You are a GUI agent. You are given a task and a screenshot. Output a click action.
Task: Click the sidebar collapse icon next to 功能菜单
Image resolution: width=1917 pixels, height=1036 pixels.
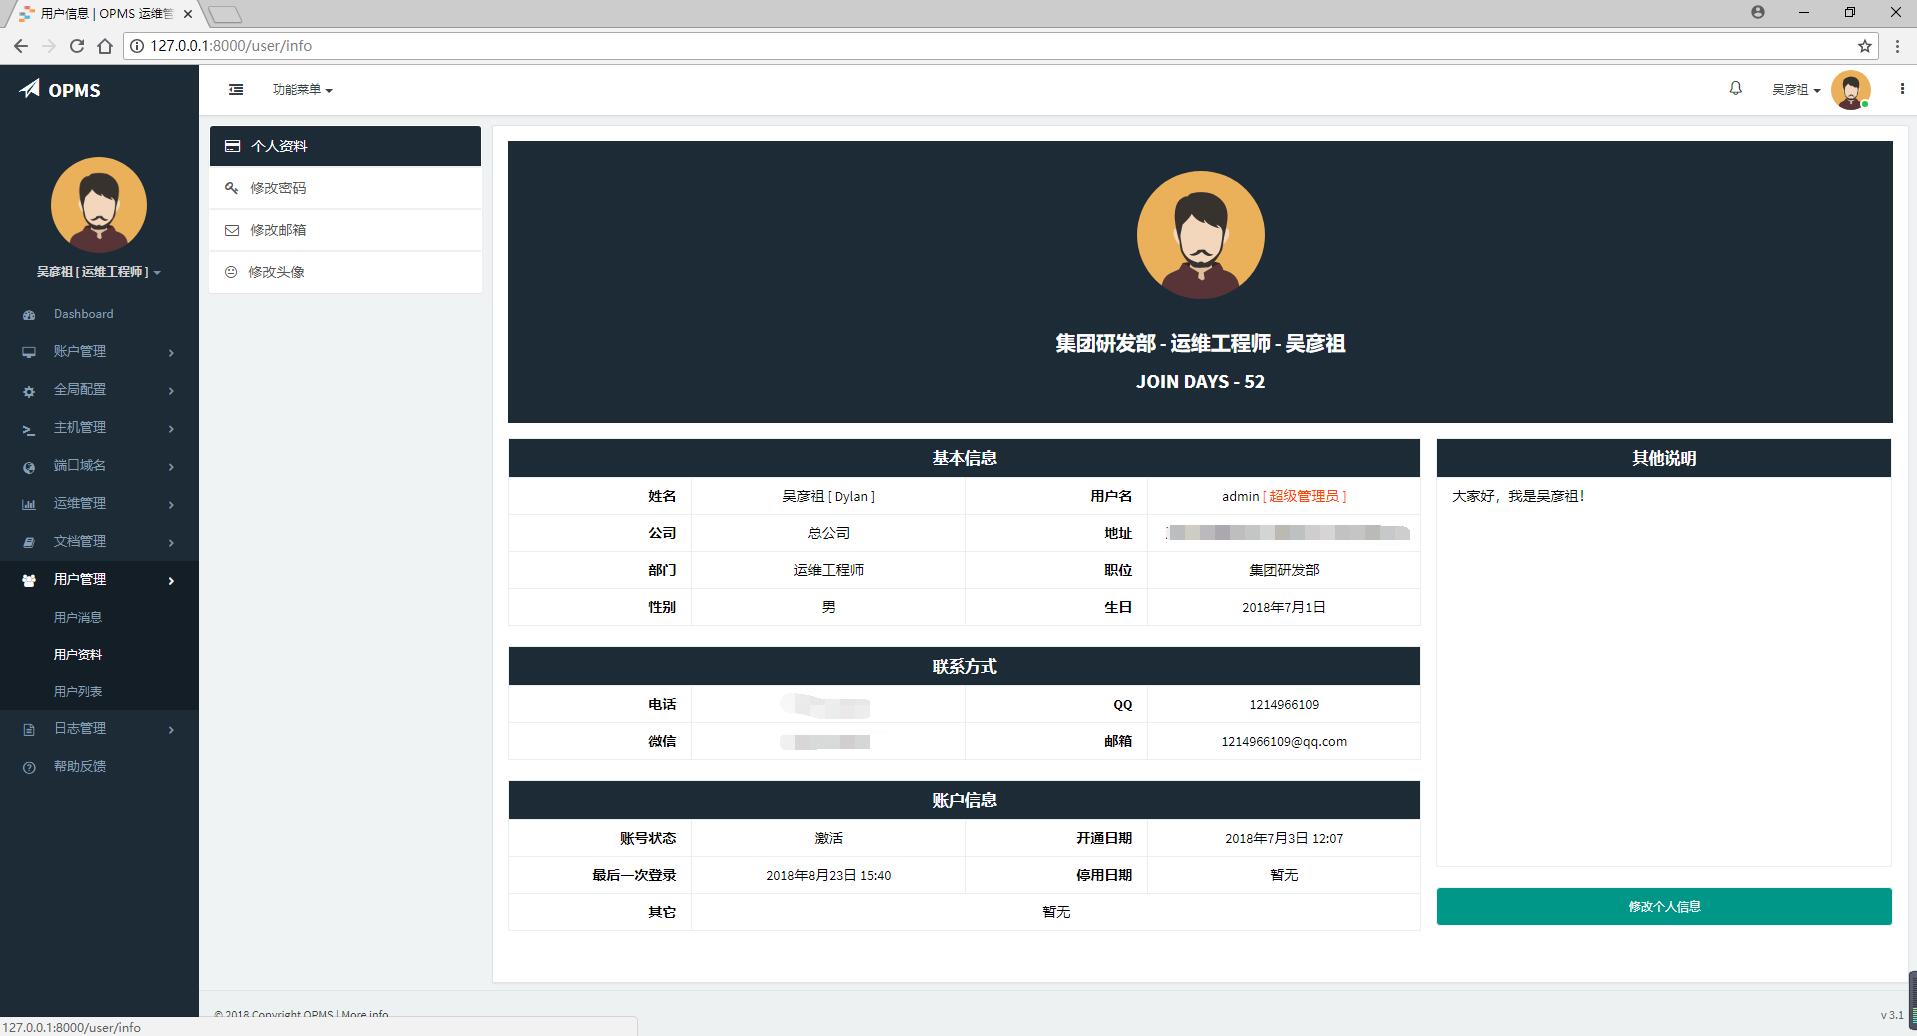point(236,89)
